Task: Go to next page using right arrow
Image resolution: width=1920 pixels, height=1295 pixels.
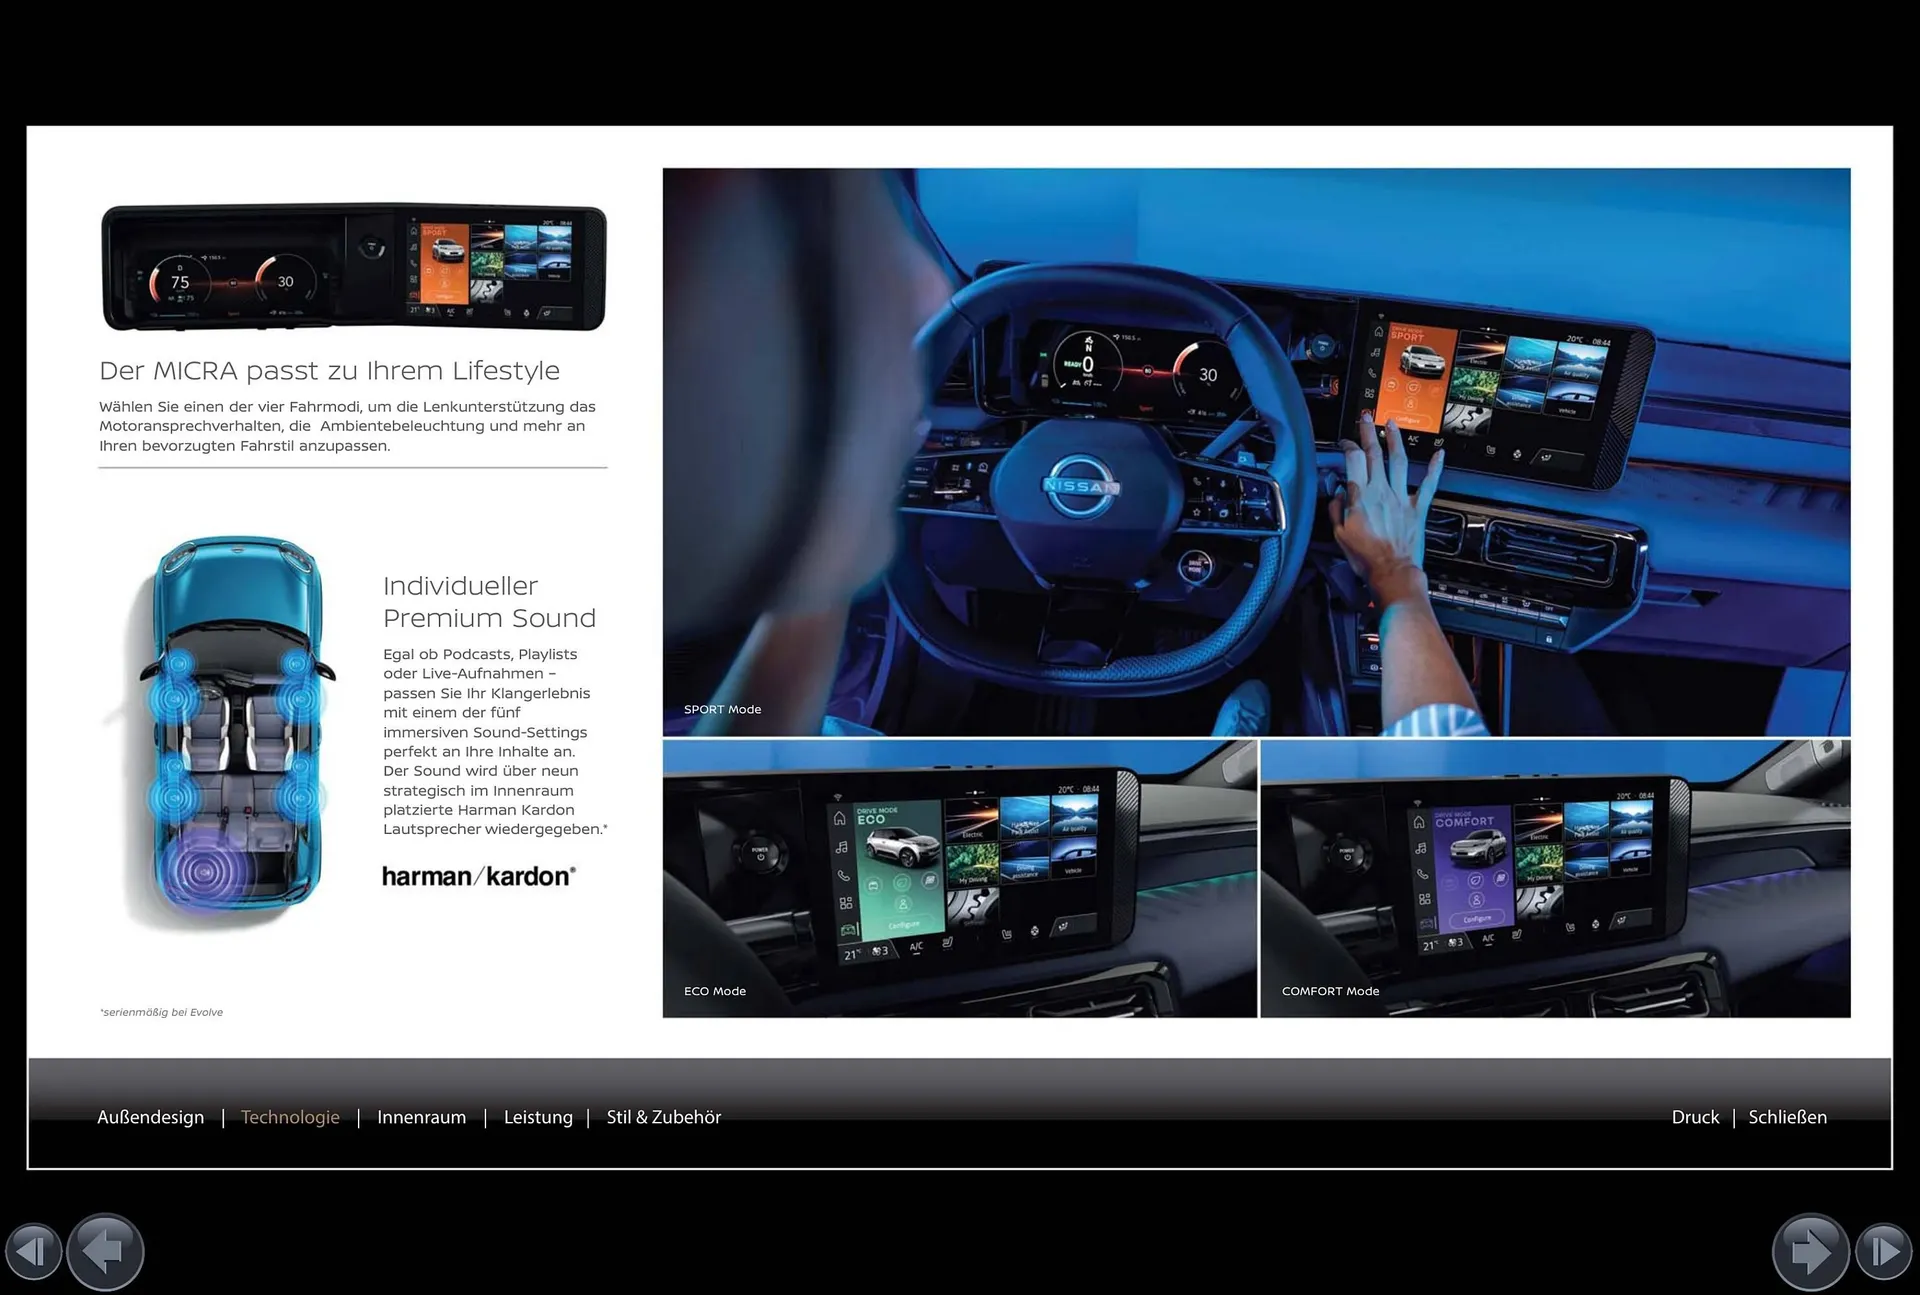Action: point(1810,1251)
